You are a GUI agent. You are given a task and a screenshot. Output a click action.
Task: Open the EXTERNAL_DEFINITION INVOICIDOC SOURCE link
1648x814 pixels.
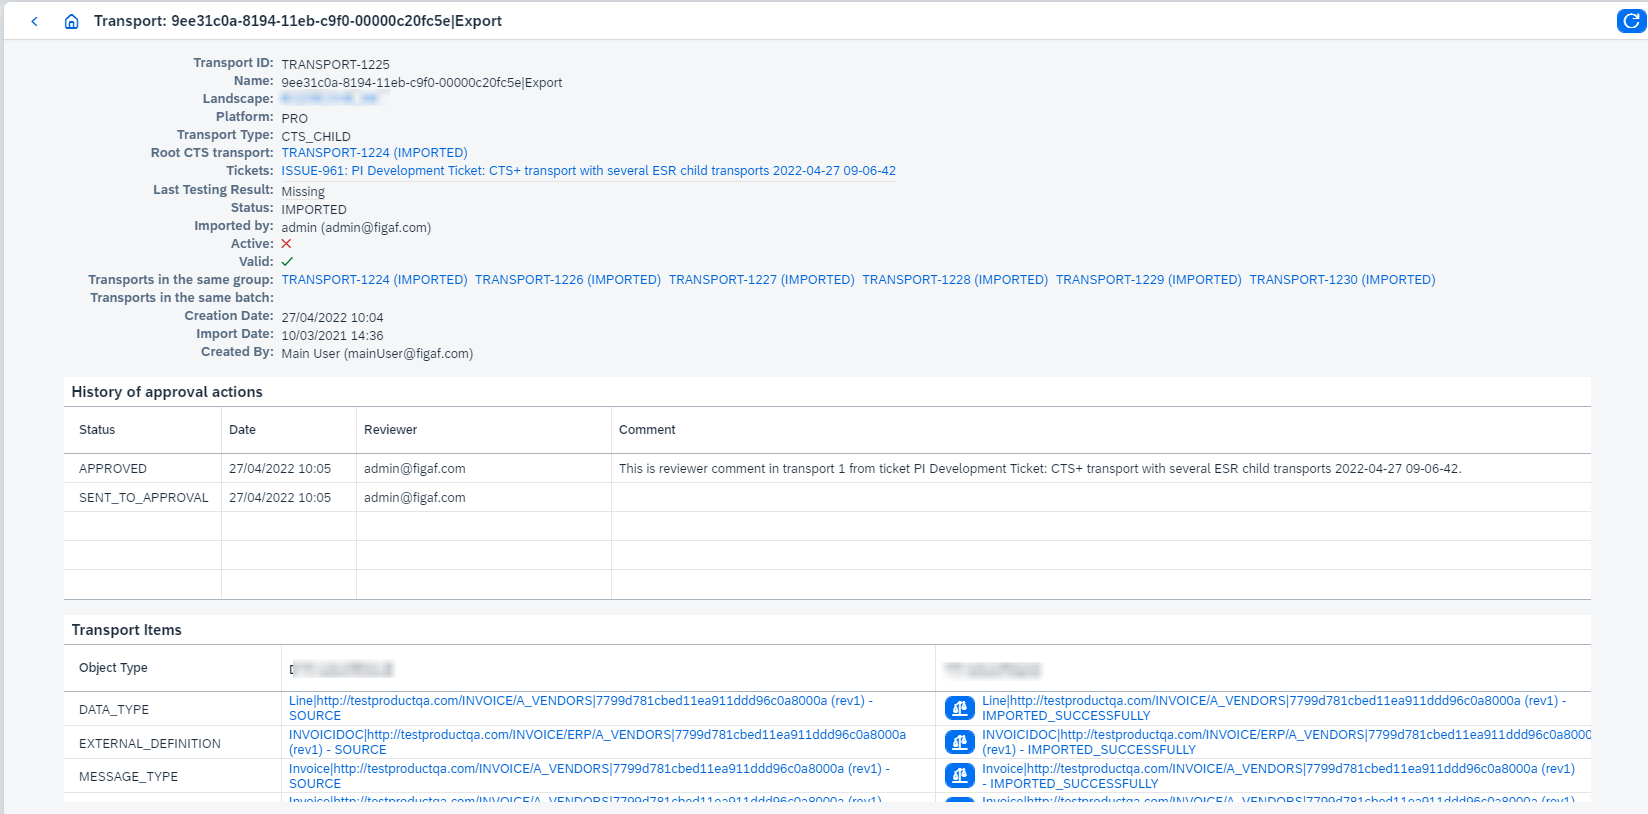[597, 742]
